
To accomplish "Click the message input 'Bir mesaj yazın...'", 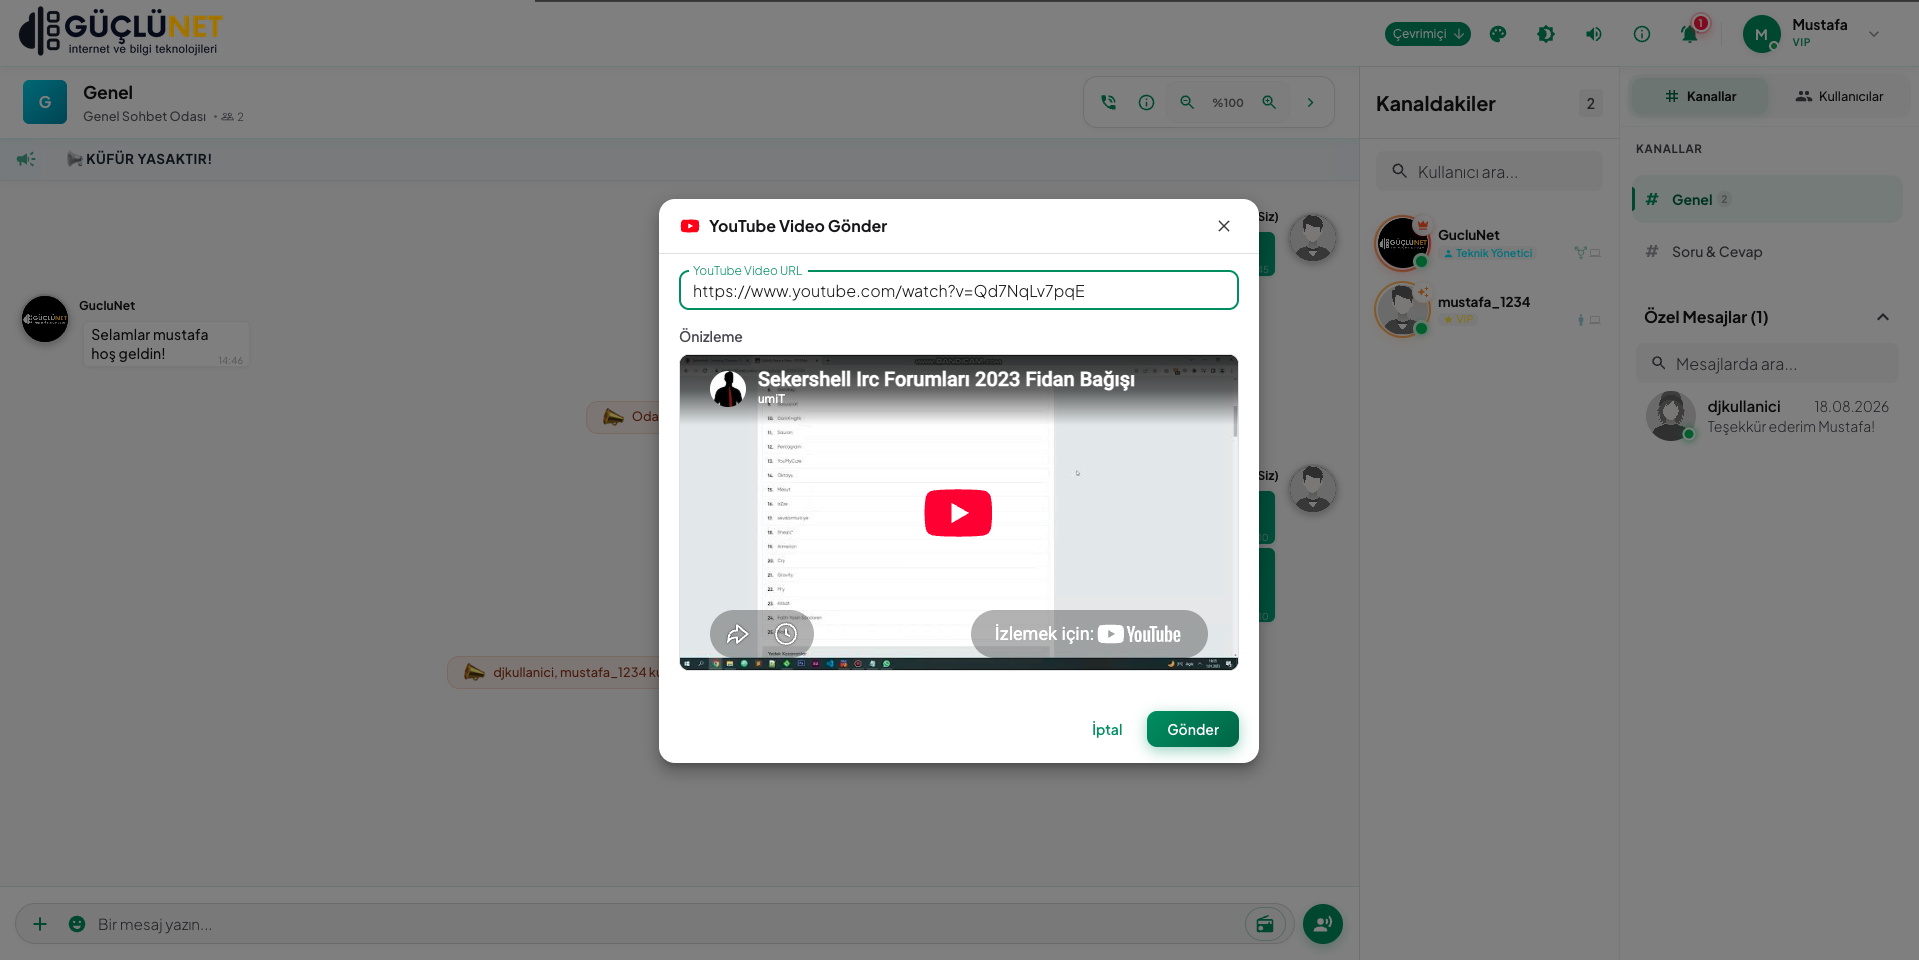I will [665, 924].
